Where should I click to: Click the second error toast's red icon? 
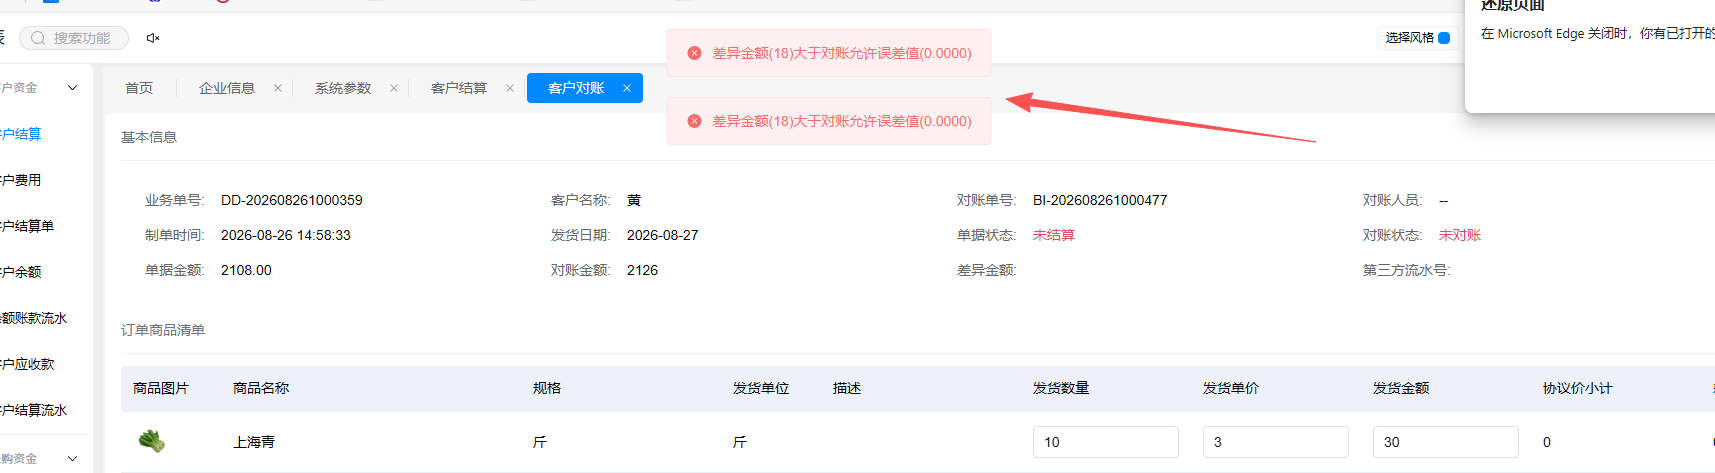(694, 121)
